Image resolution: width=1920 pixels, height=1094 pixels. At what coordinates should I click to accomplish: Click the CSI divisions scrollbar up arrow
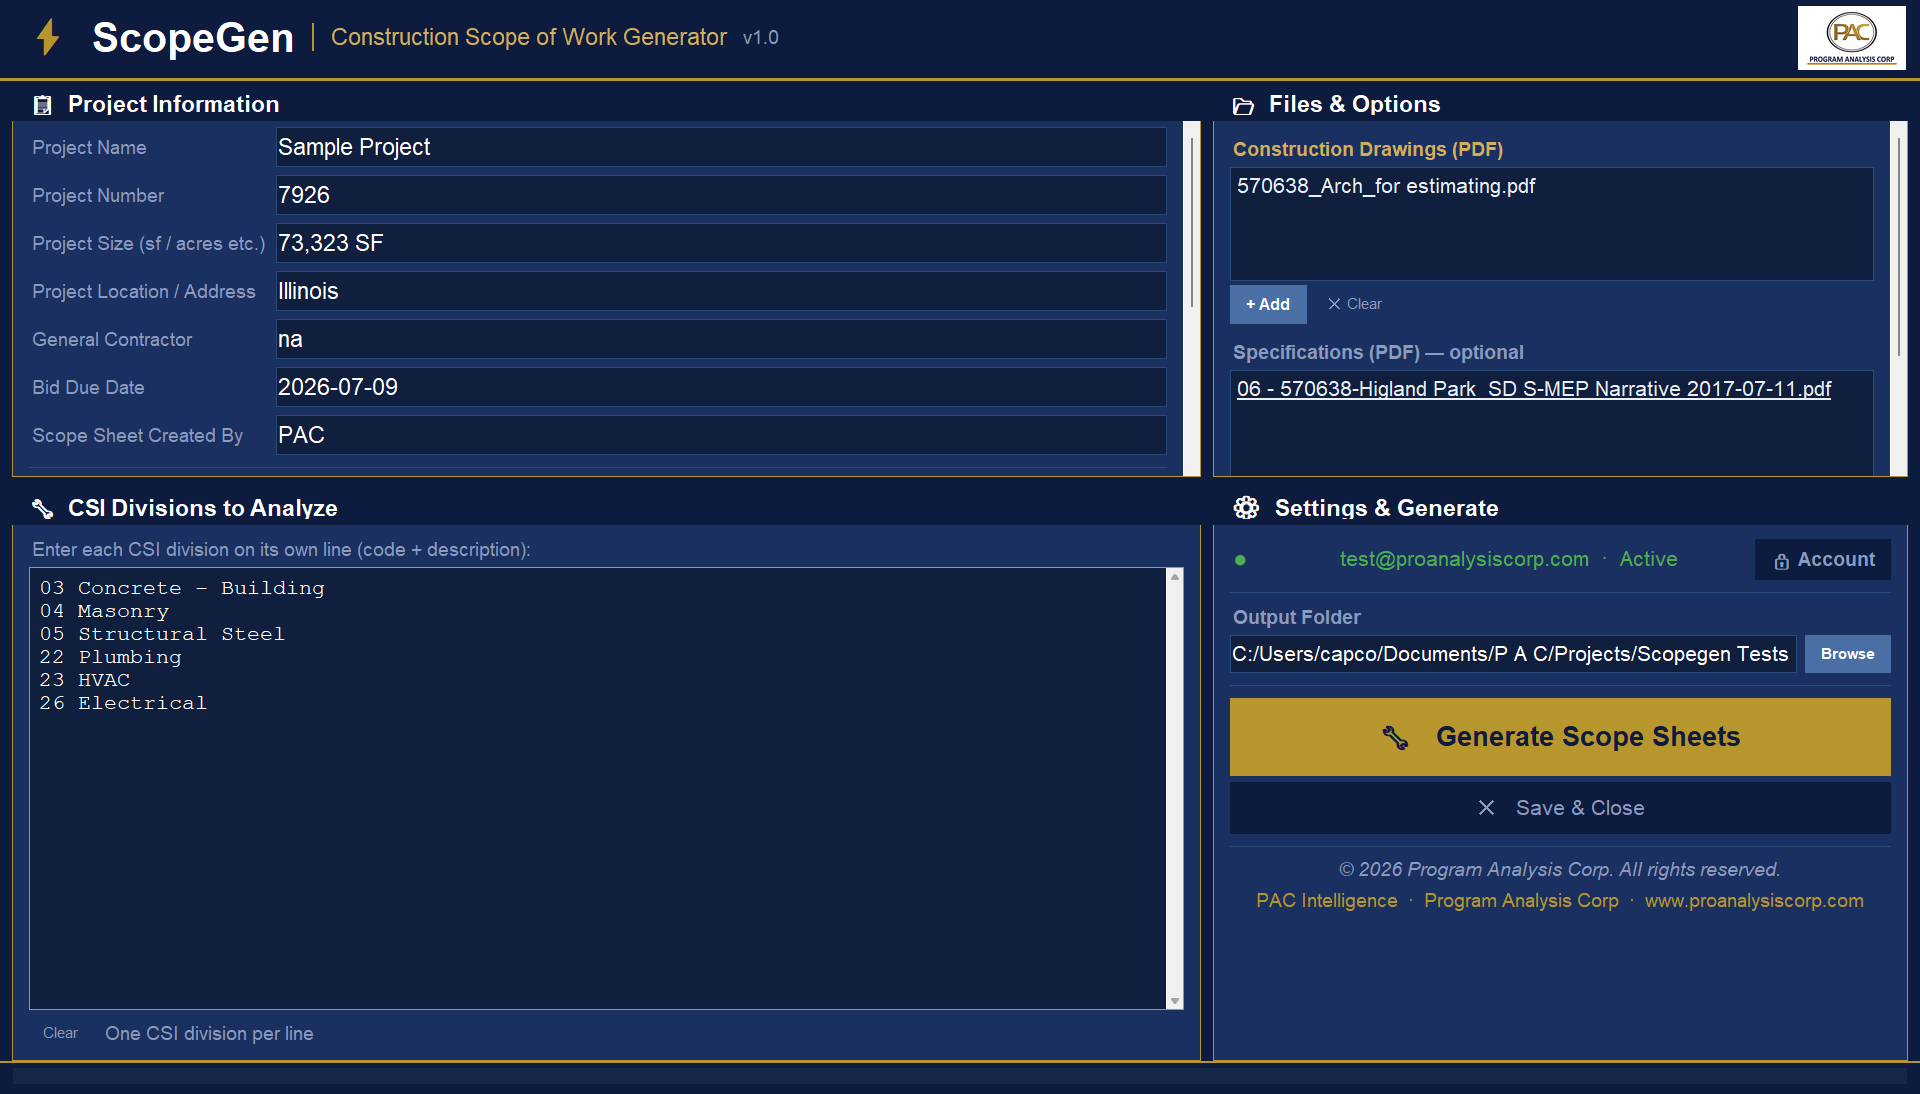1175,577
